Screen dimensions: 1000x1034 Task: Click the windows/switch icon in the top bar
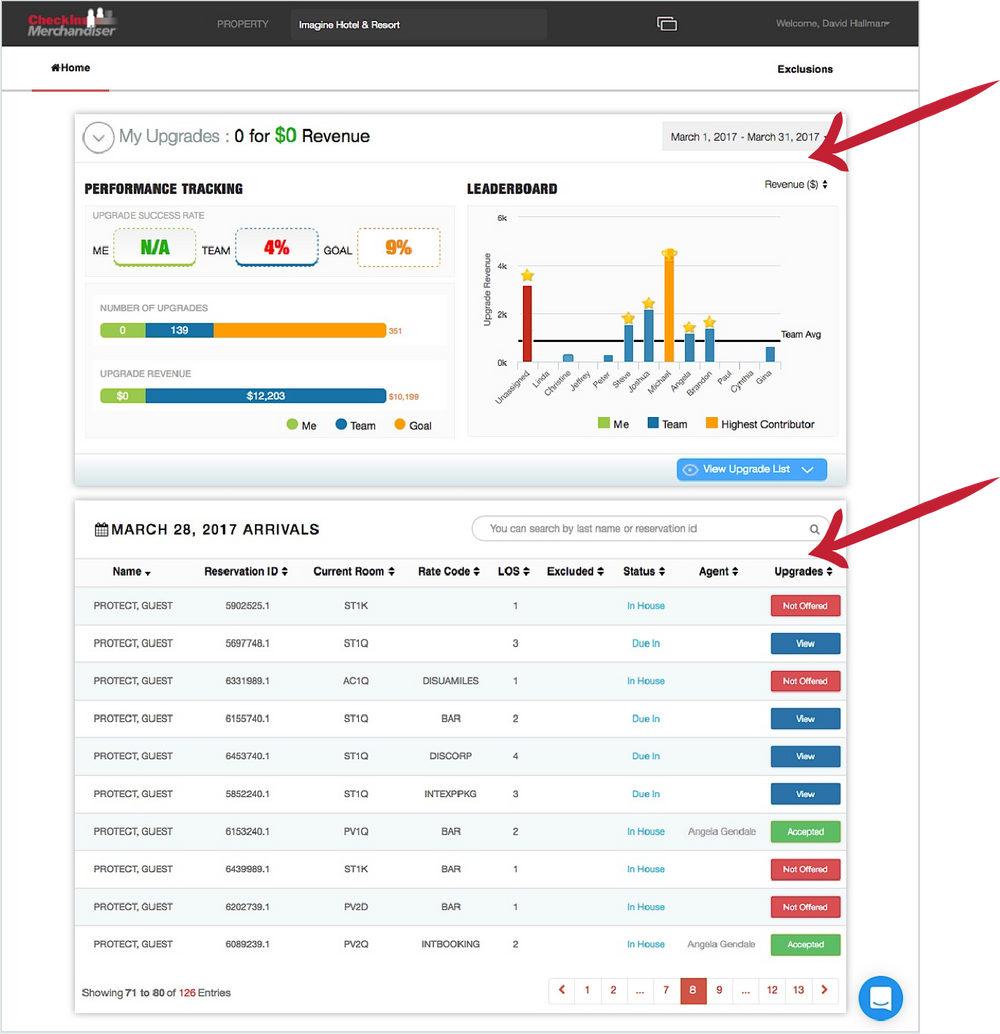point(666,21)
